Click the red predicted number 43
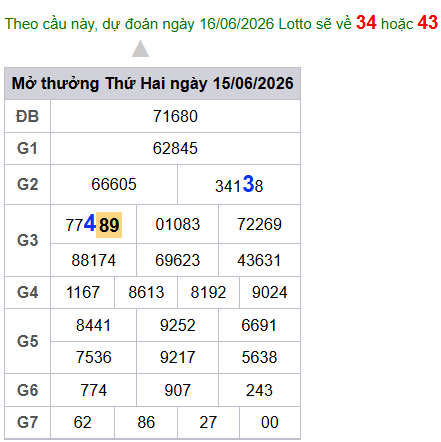441x442 pixels. (x=427, y=23)
